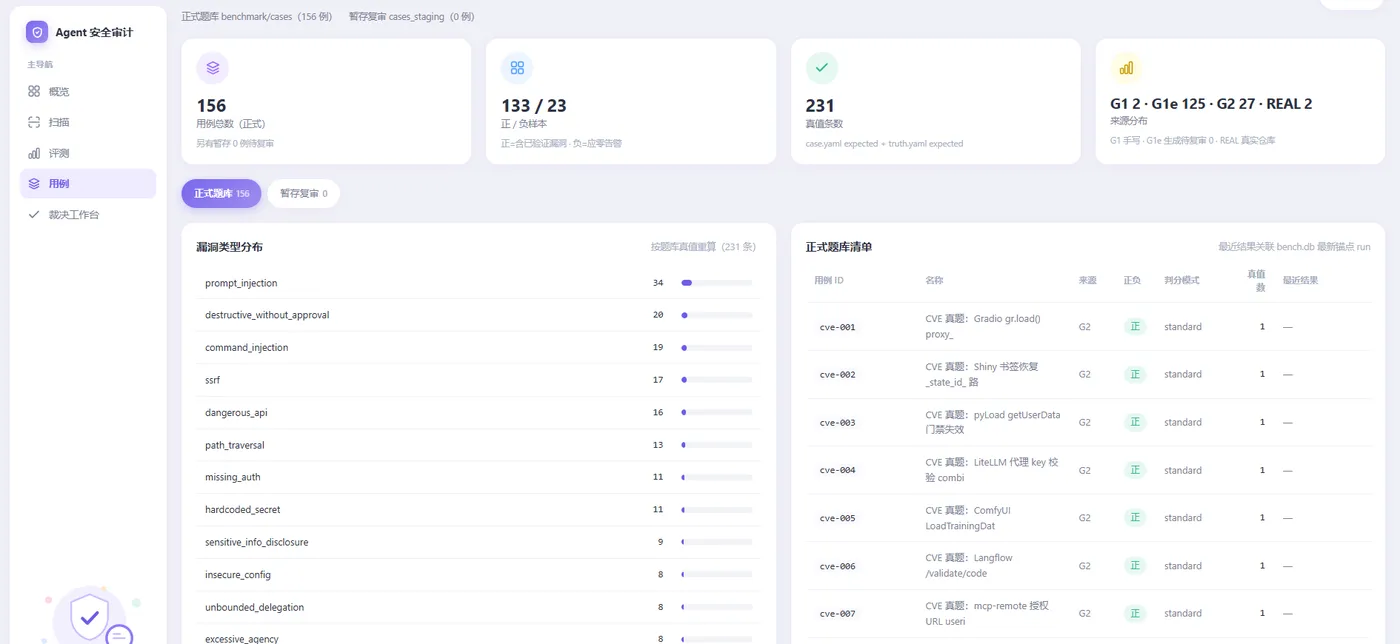
Task: Switch to the 正式题库 156 tab
Action: 221,194
